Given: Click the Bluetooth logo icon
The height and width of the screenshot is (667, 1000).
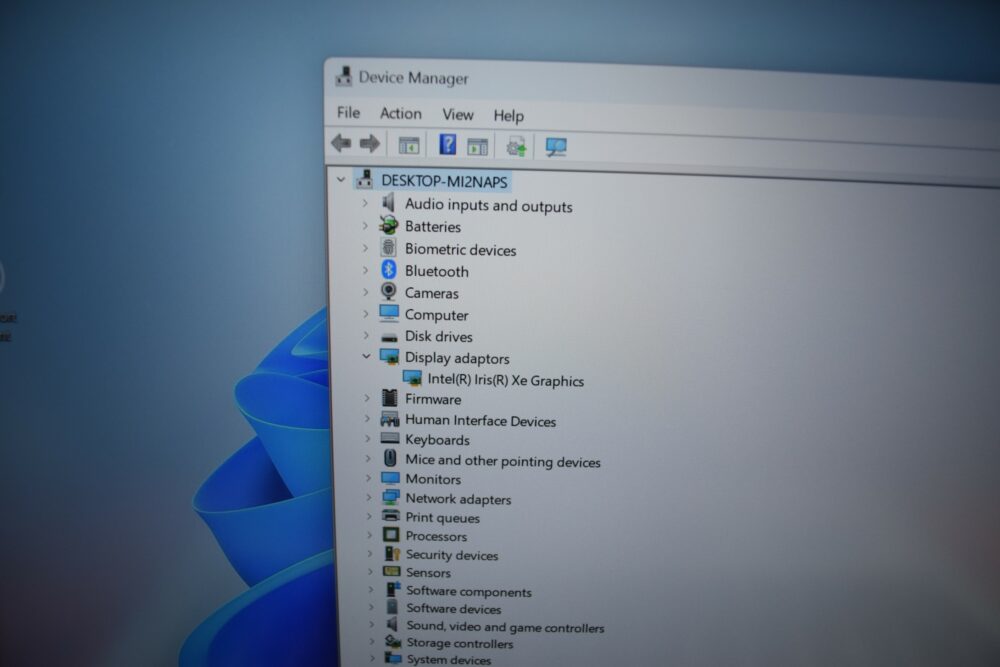Looking at the screenshot, I should point(388,269).
